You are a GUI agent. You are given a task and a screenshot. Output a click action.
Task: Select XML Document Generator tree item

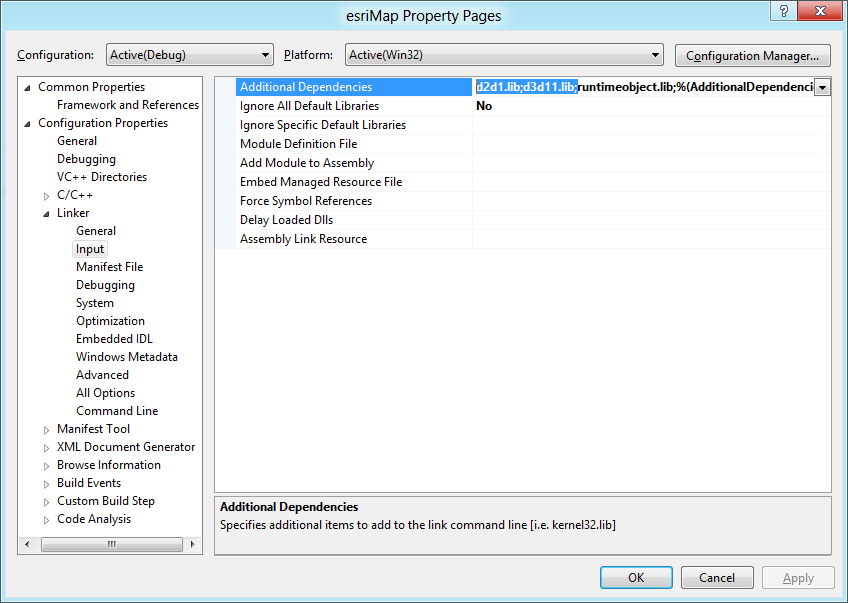126,447
